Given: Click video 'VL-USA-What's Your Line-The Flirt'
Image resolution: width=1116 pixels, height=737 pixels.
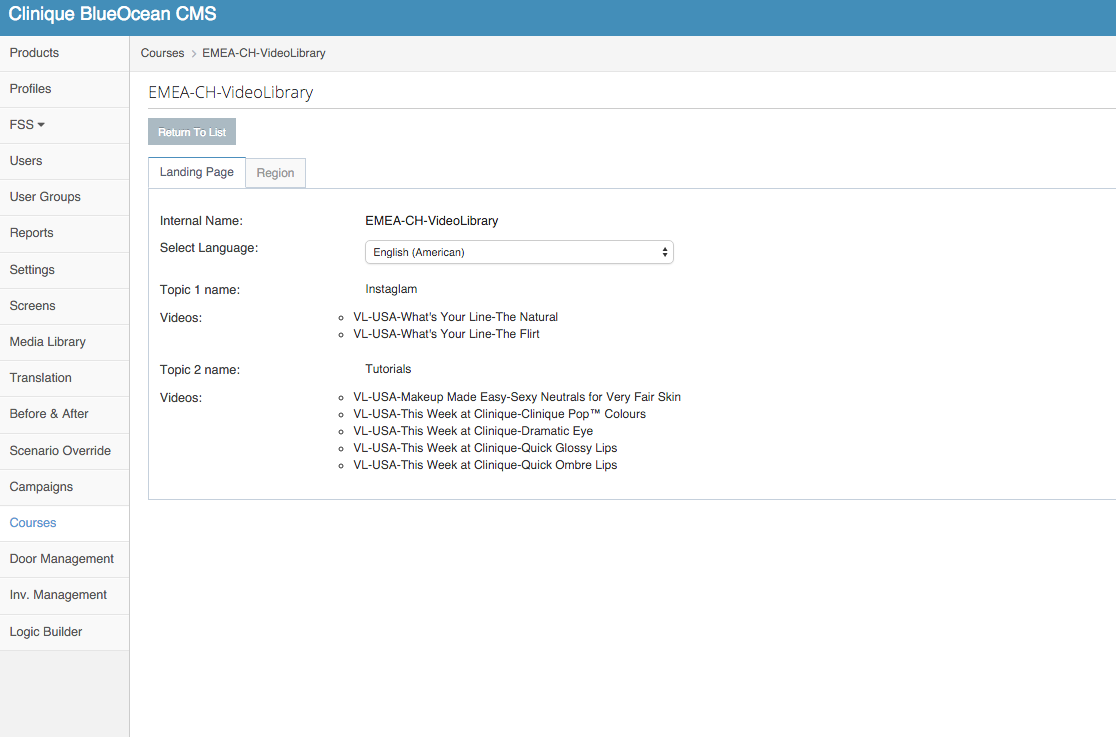Looking at the screenshot, I should point(446,334).
